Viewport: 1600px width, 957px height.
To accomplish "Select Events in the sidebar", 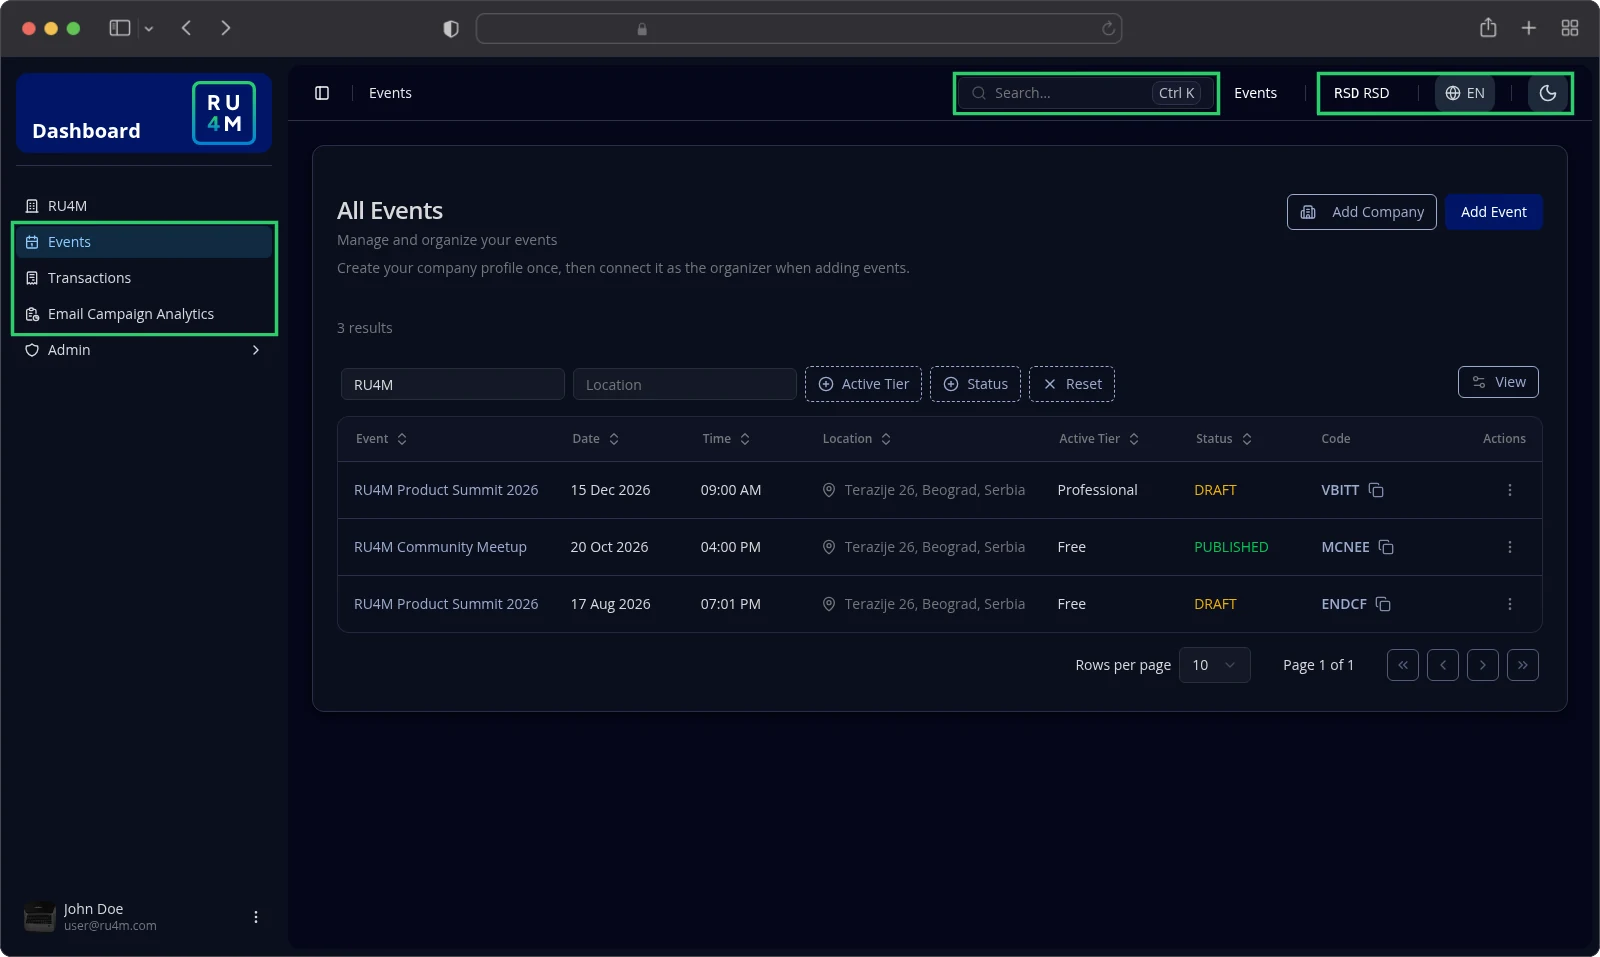I will (144, 242).
